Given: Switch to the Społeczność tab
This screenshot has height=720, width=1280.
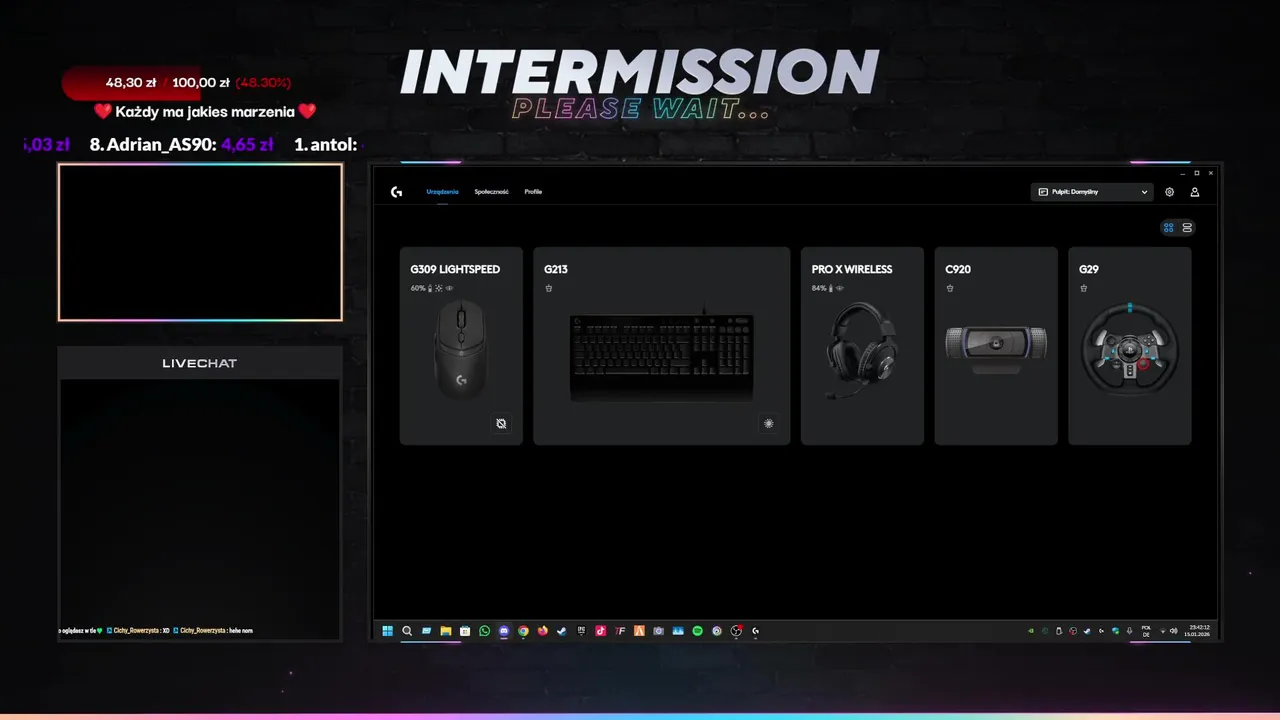Looking at the screenshot, I should (x=491, y=192).
